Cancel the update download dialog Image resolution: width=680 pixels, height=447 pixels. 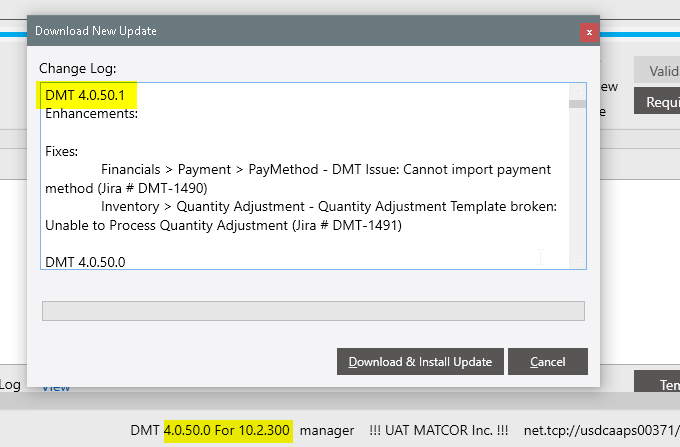[x=548, y=361]
